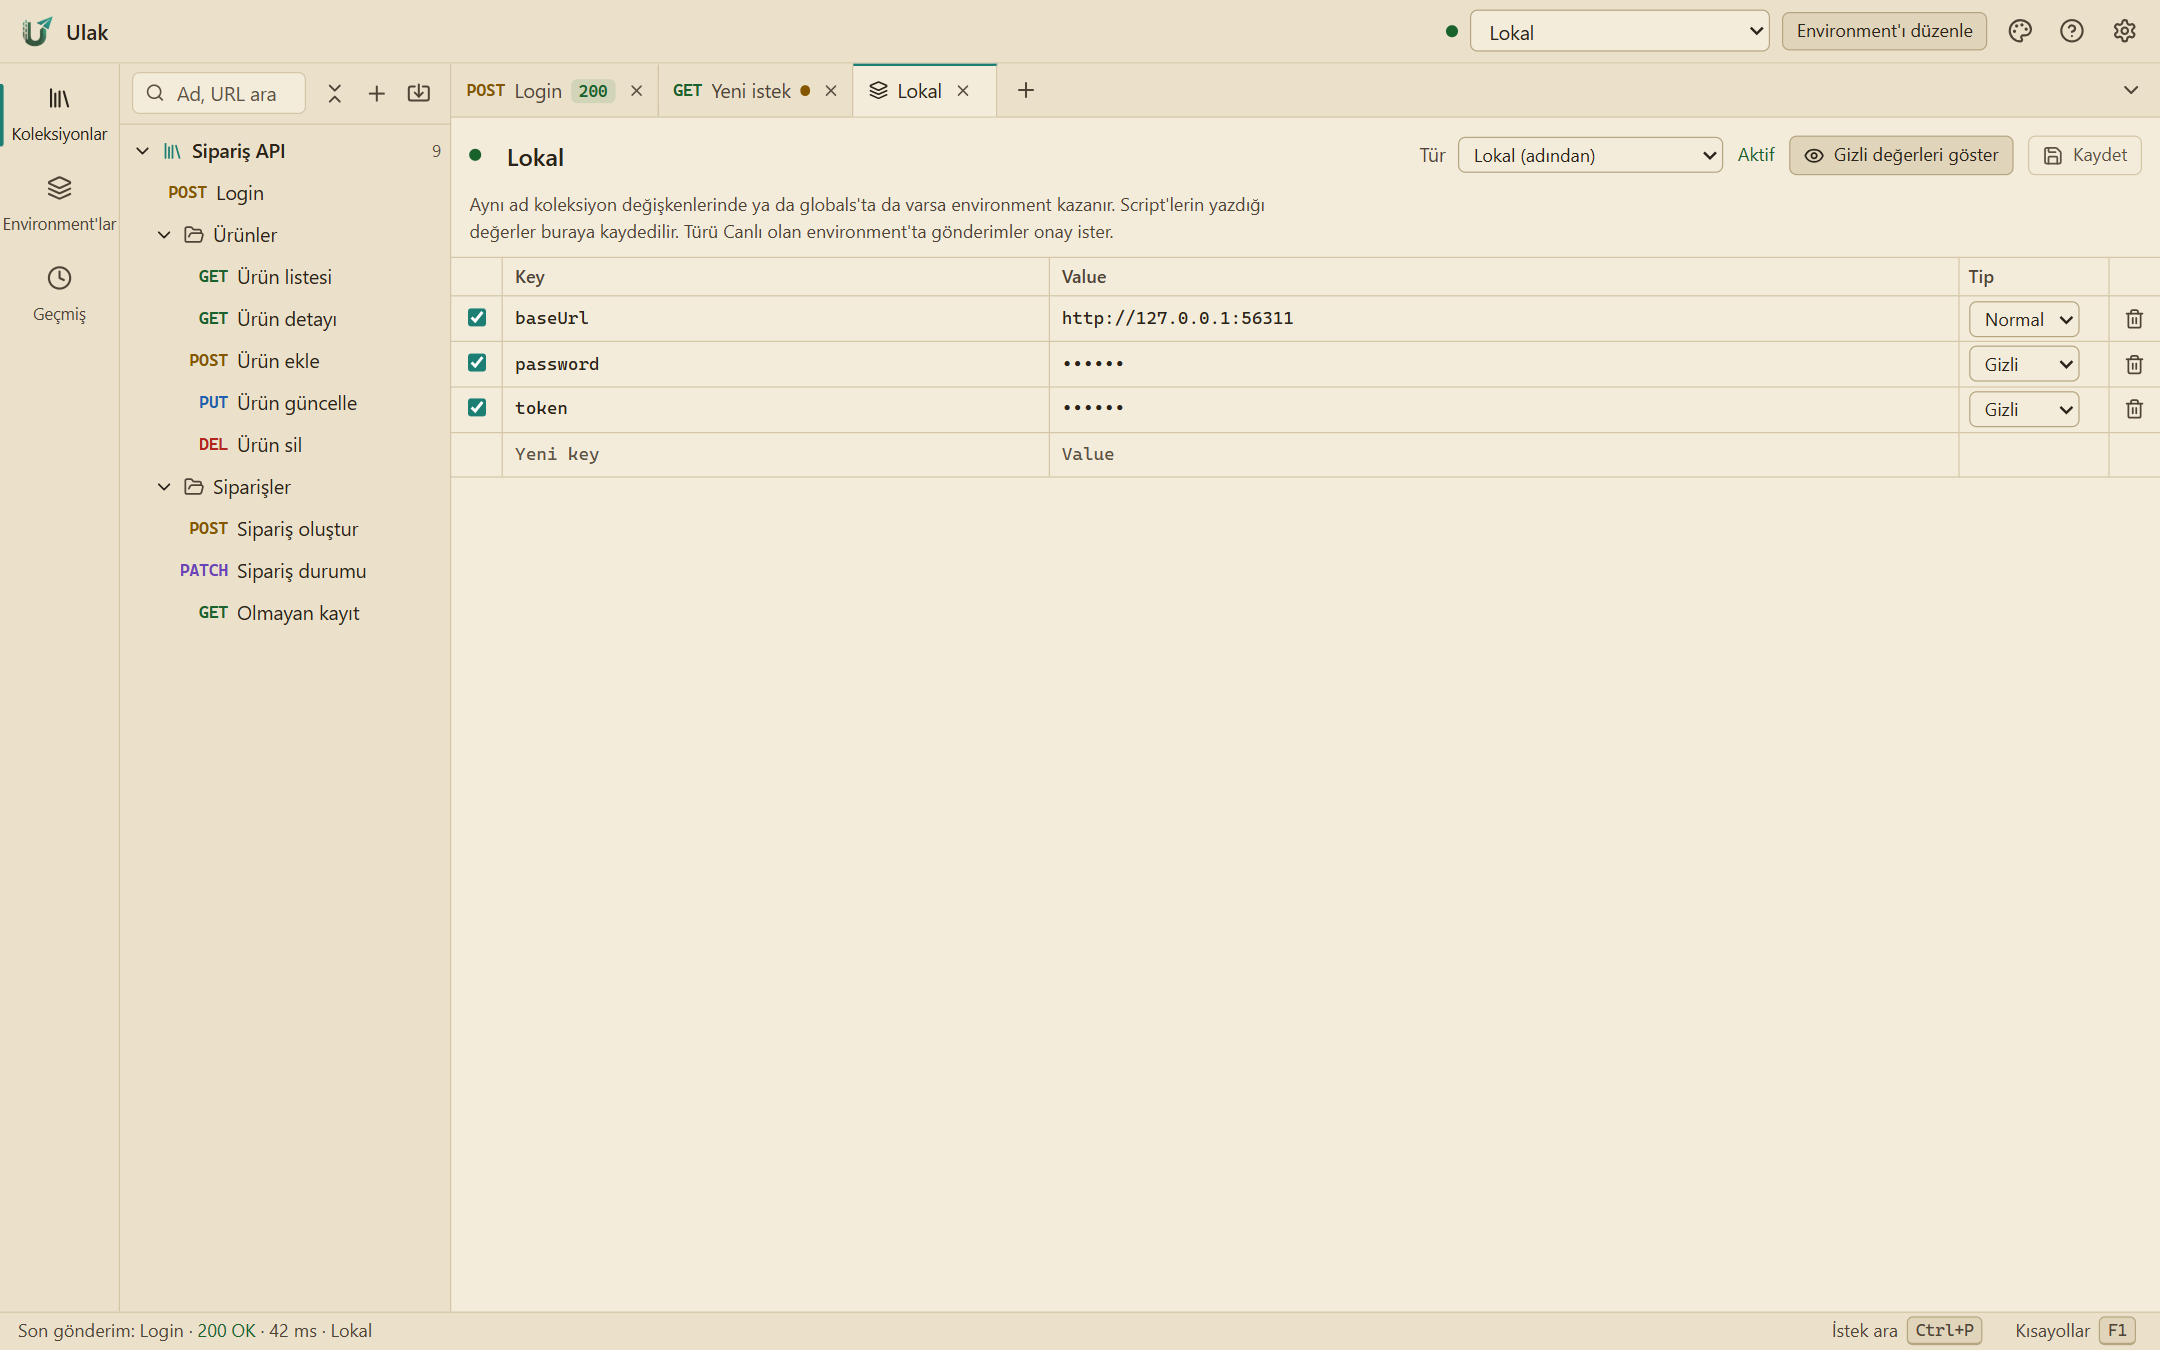Open baseUrl Tip dropdown showing Normal
Viewport: 2160px width, 1350px height.
tap(2024, 319)
